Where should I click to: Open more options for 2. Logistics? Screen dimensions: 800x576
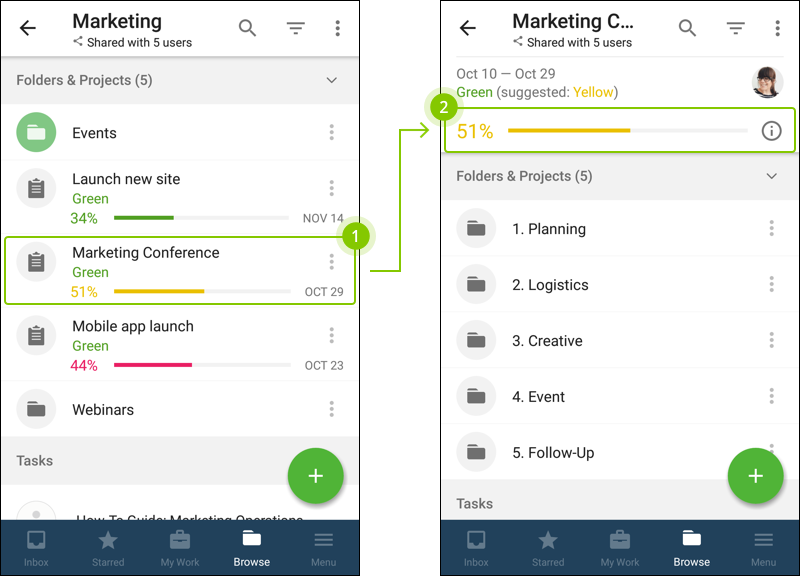tap(771, 284)
